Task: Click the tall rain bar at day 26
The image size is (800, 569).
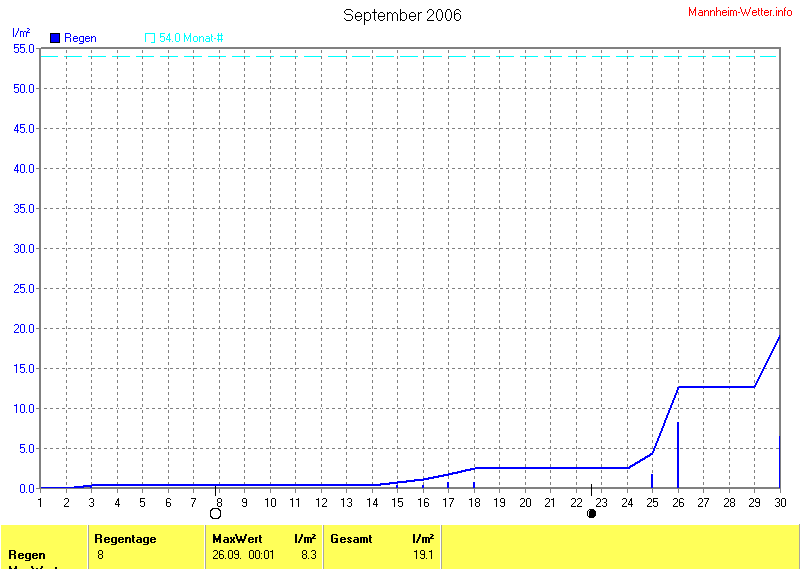Action: point(678,455)
